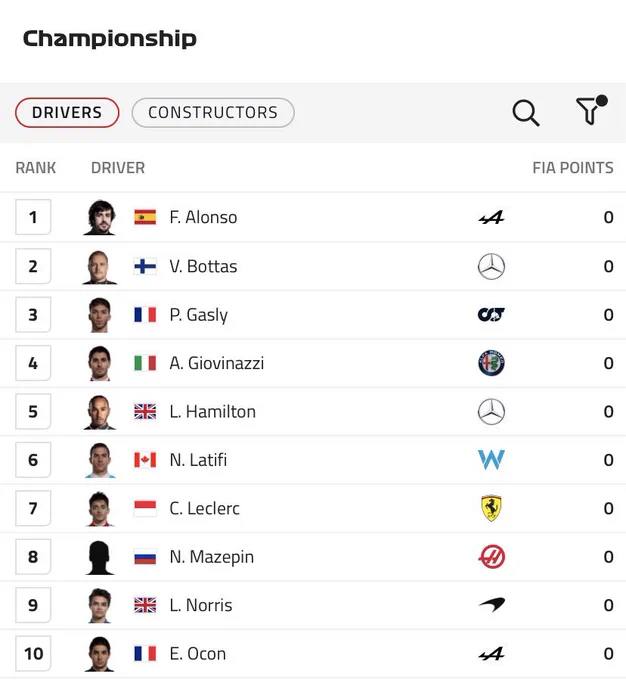The image size is (626, 680).
Task: Click the N. Mazepin silhouette photo
Action: [x=100, y=557]
